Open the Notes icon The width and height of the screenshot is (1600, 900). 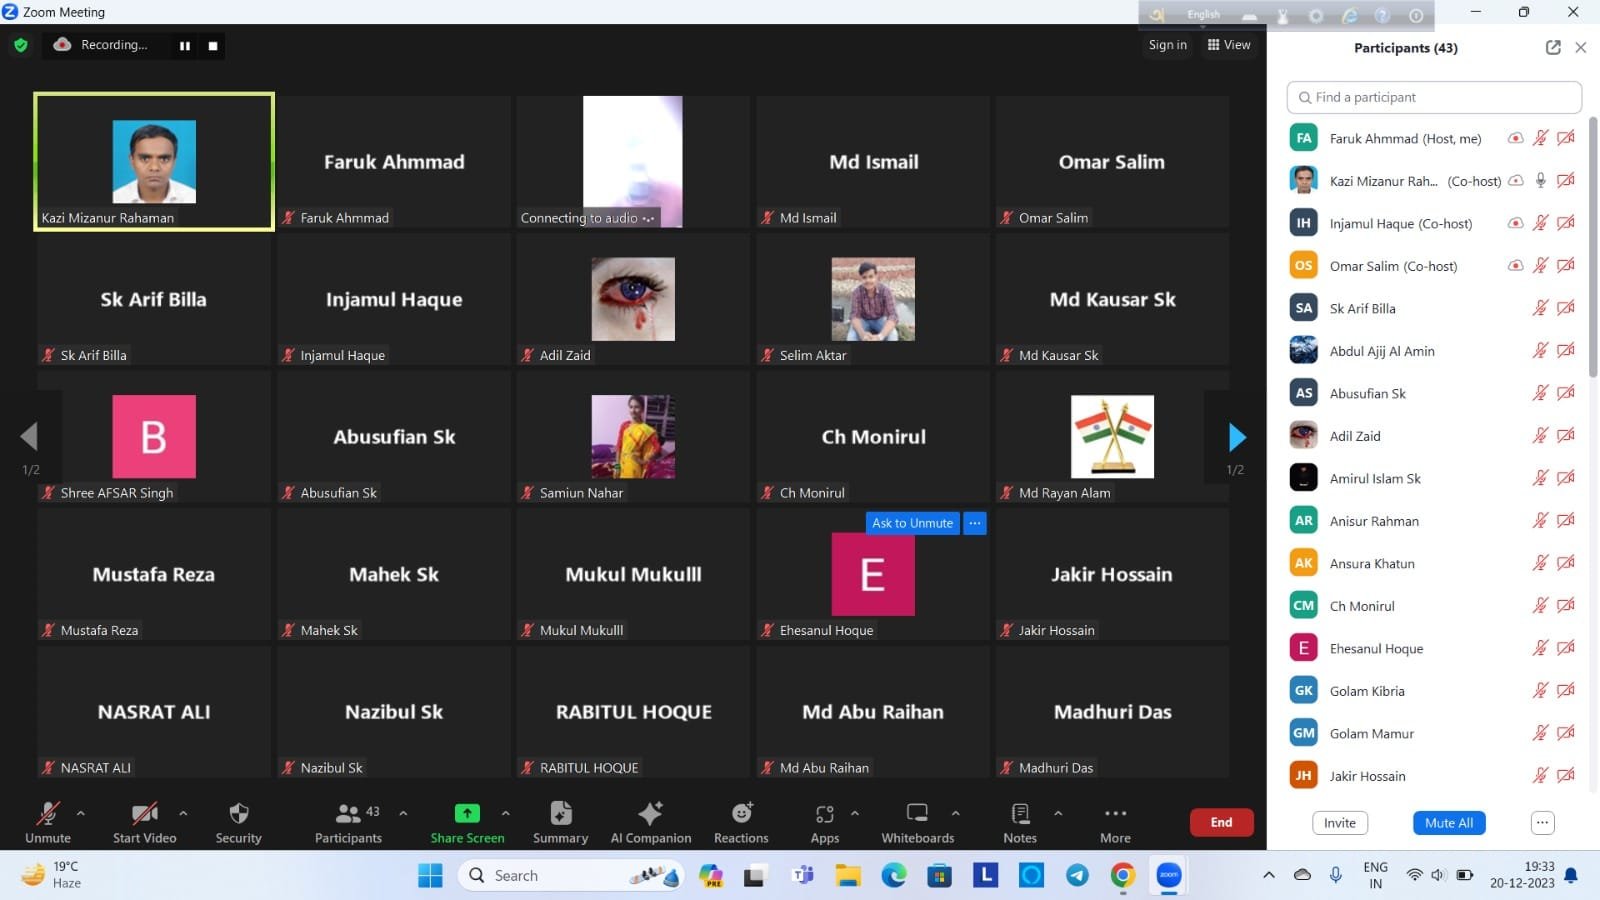[1020, 814]
